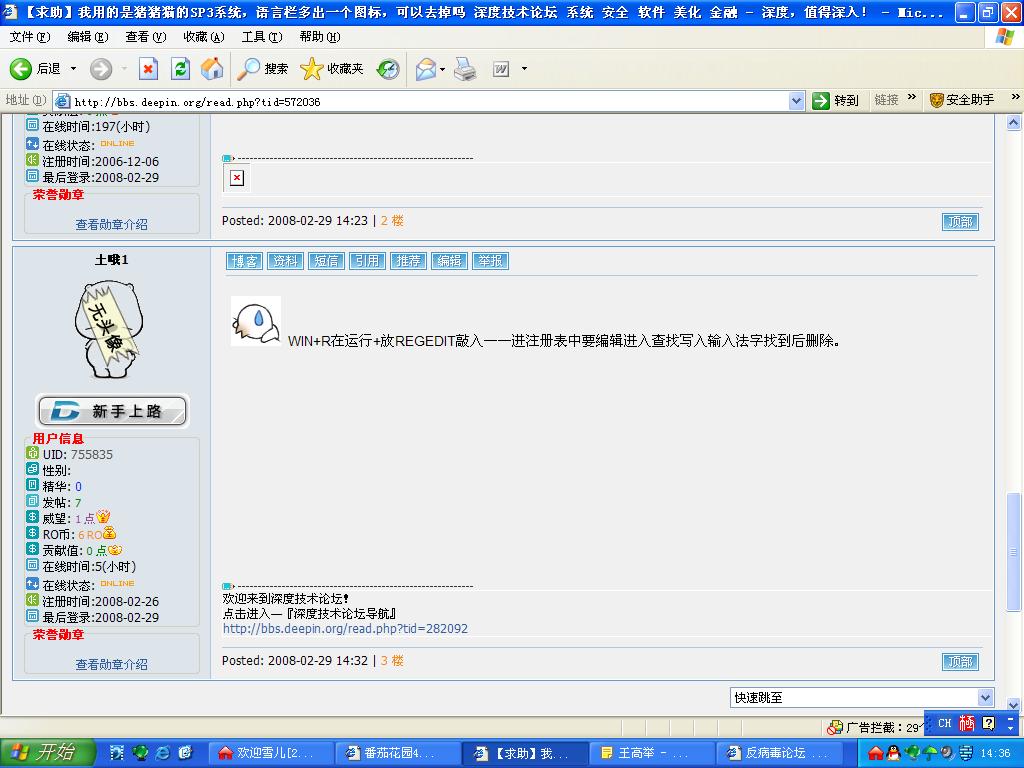Screen dimensions: 1024x768
Task: Click the 开始 Start button
Action: tap(47, 753)
